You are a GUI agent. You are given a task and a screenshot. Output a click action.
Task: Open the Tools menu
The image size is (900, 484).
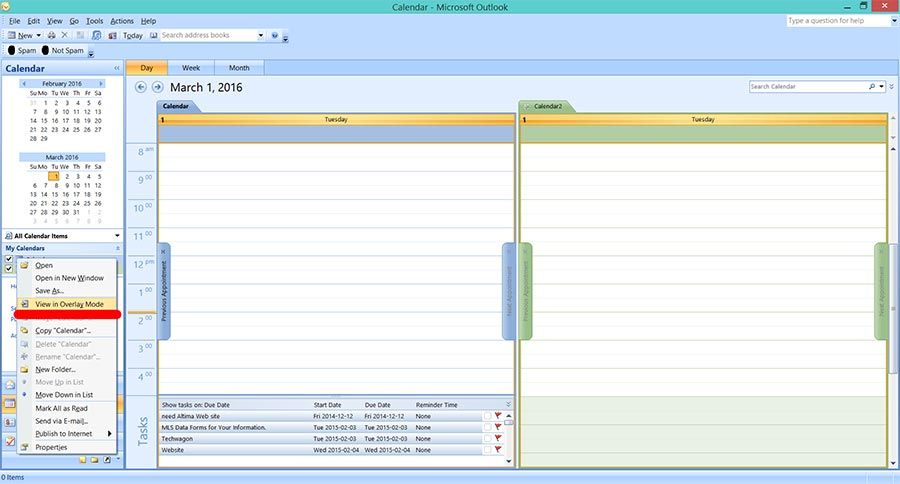pos(95,21)
